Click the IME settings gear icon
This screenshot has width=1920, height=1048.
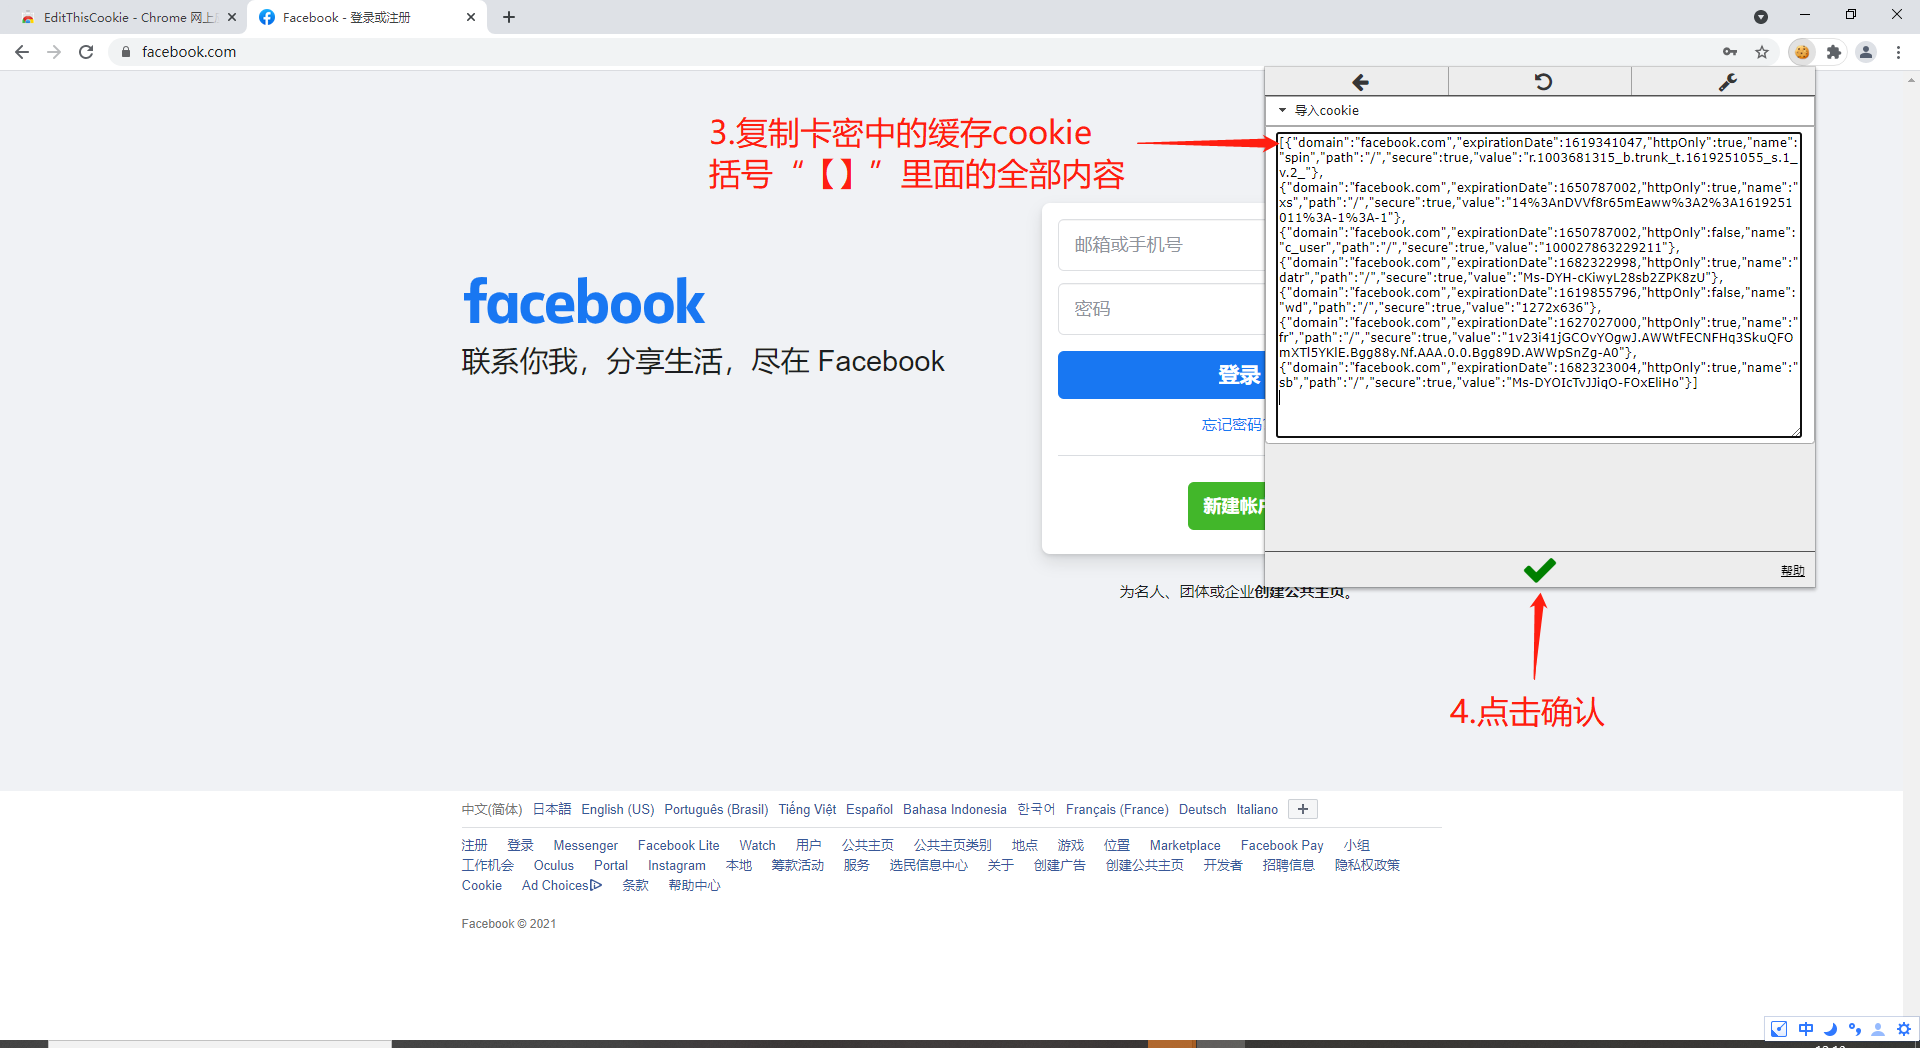(x=1904, y=1028)
